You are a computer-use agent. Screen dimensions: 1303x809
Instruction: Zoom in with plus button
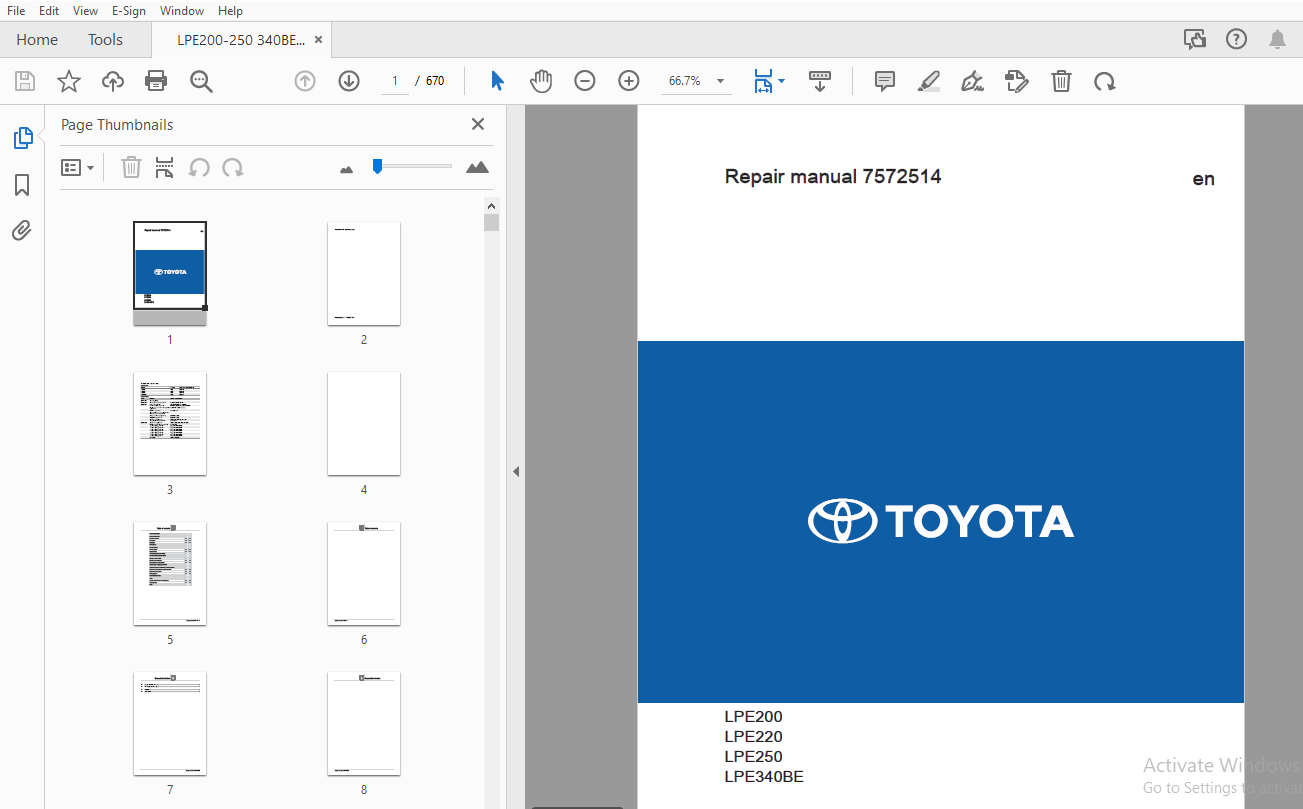coord(629,81)
